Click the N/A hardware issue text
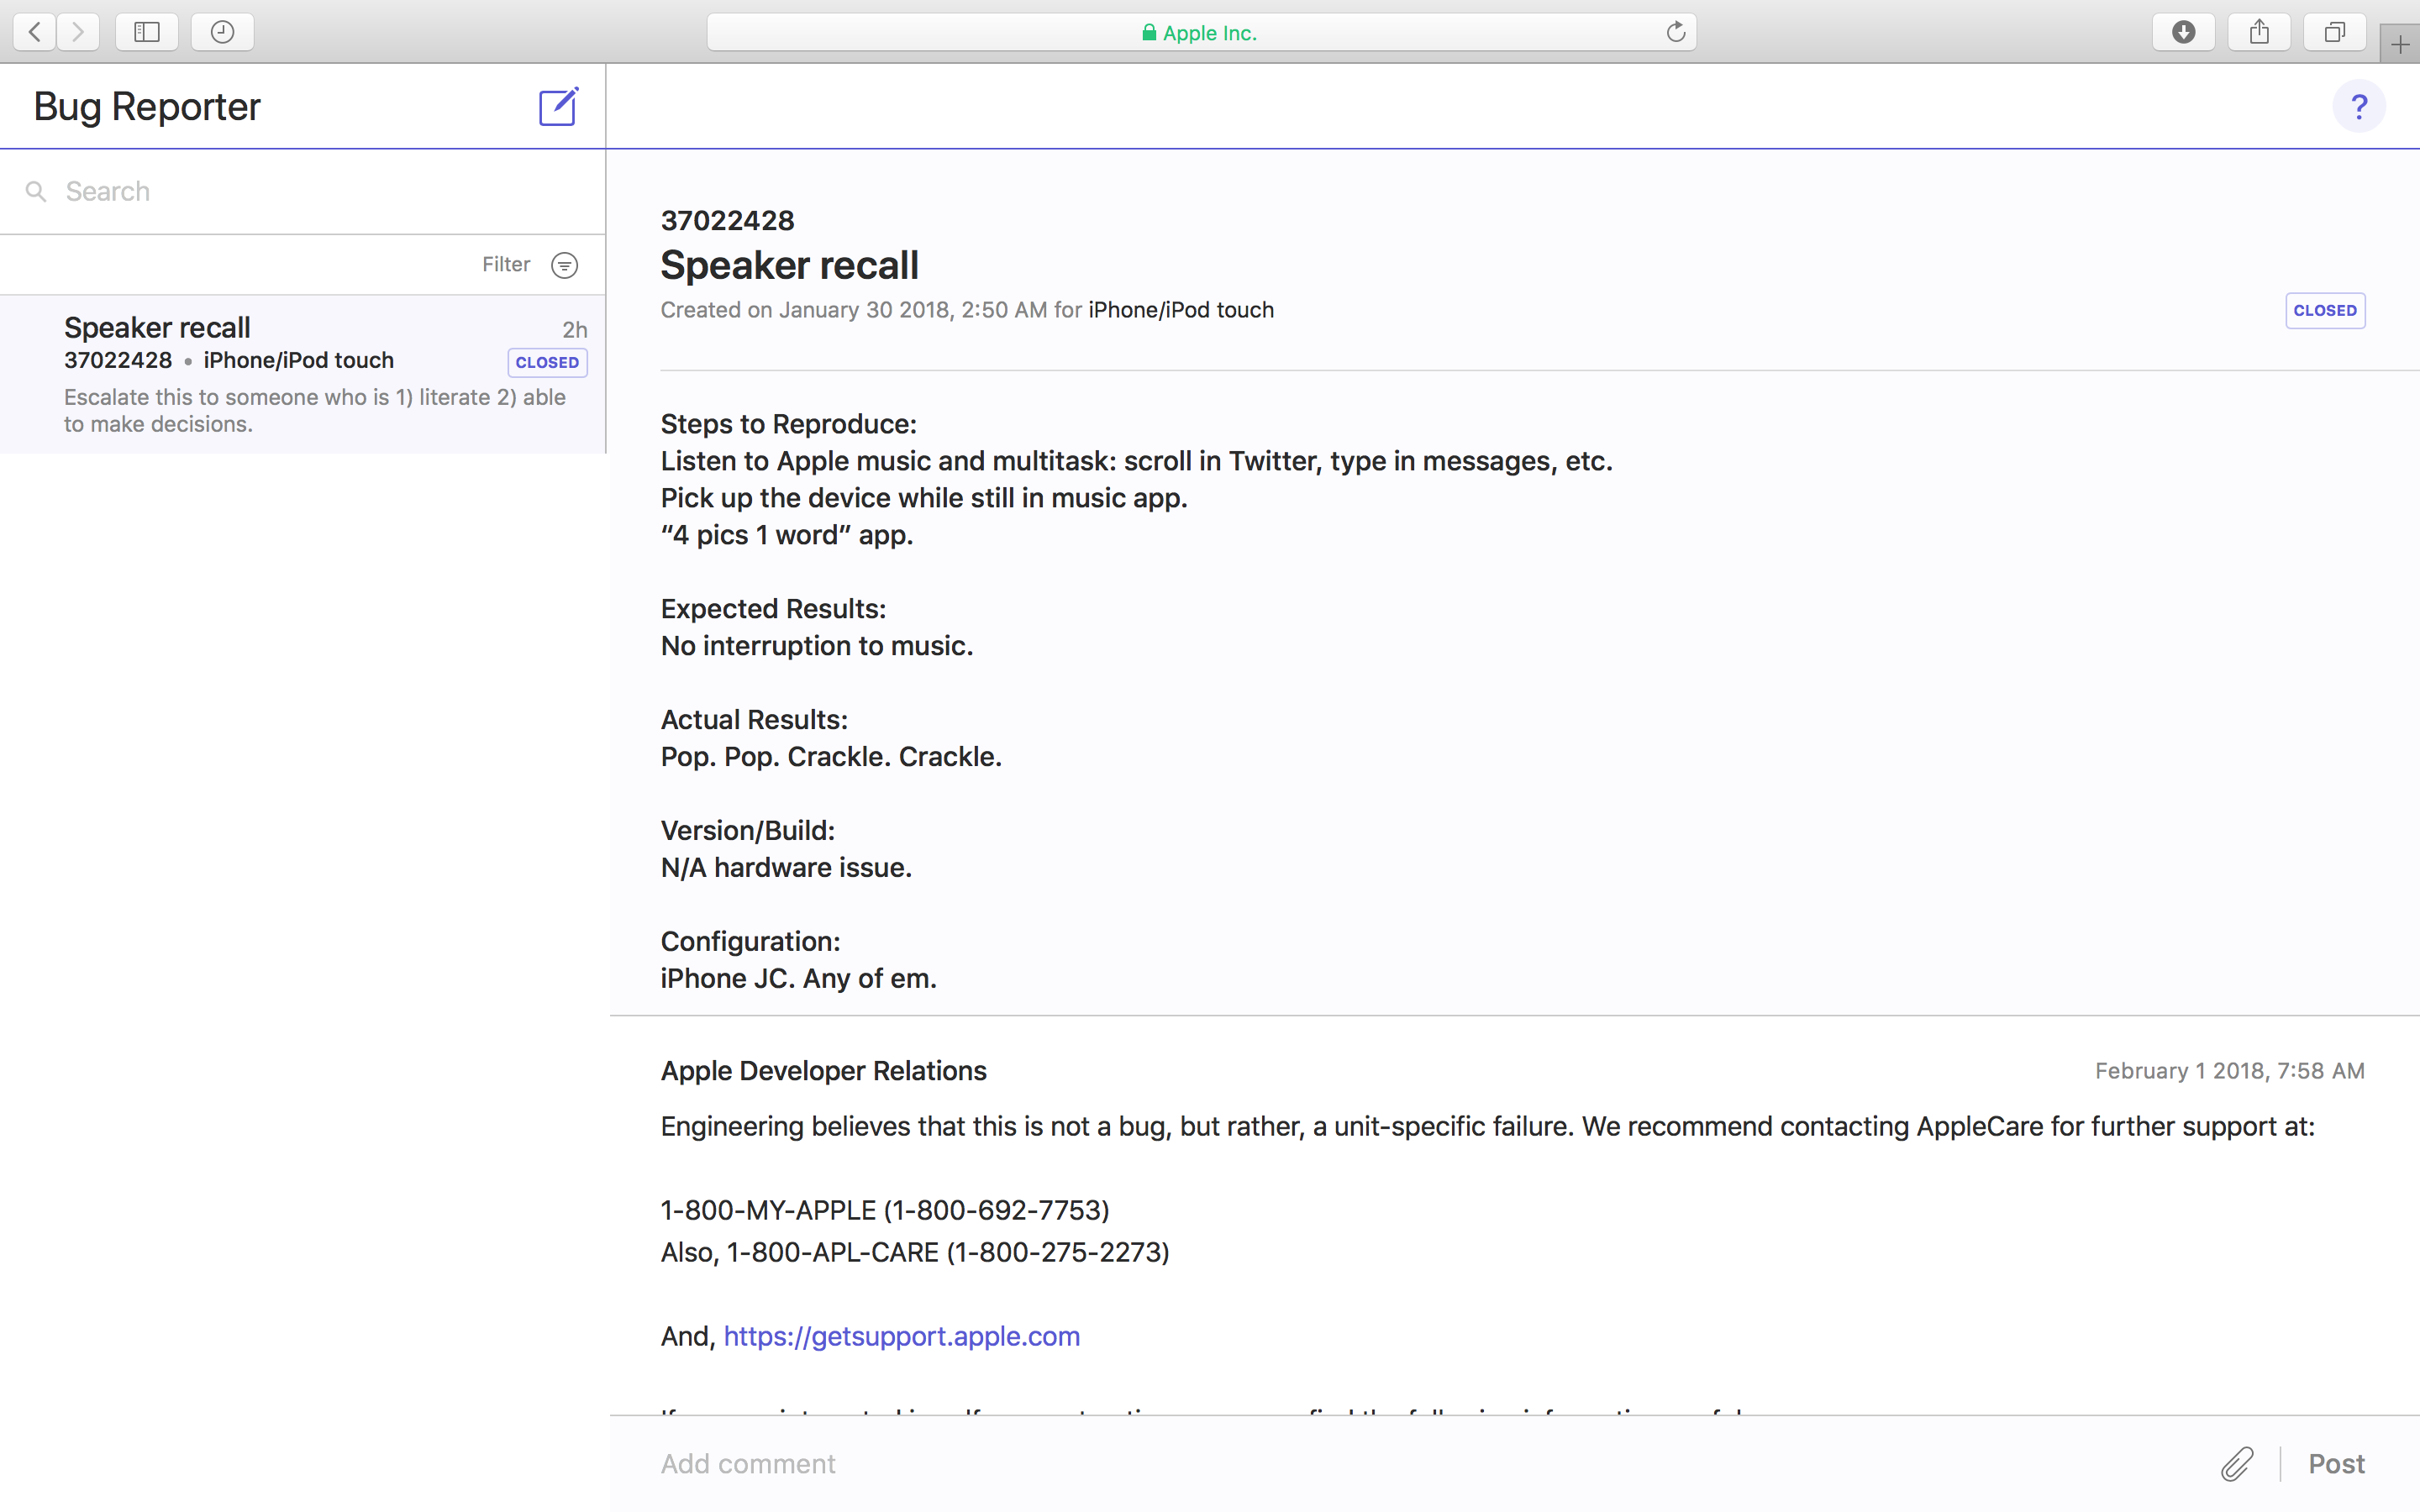The width and height of the screenshot is (2420, 1512). click(786, 868)
